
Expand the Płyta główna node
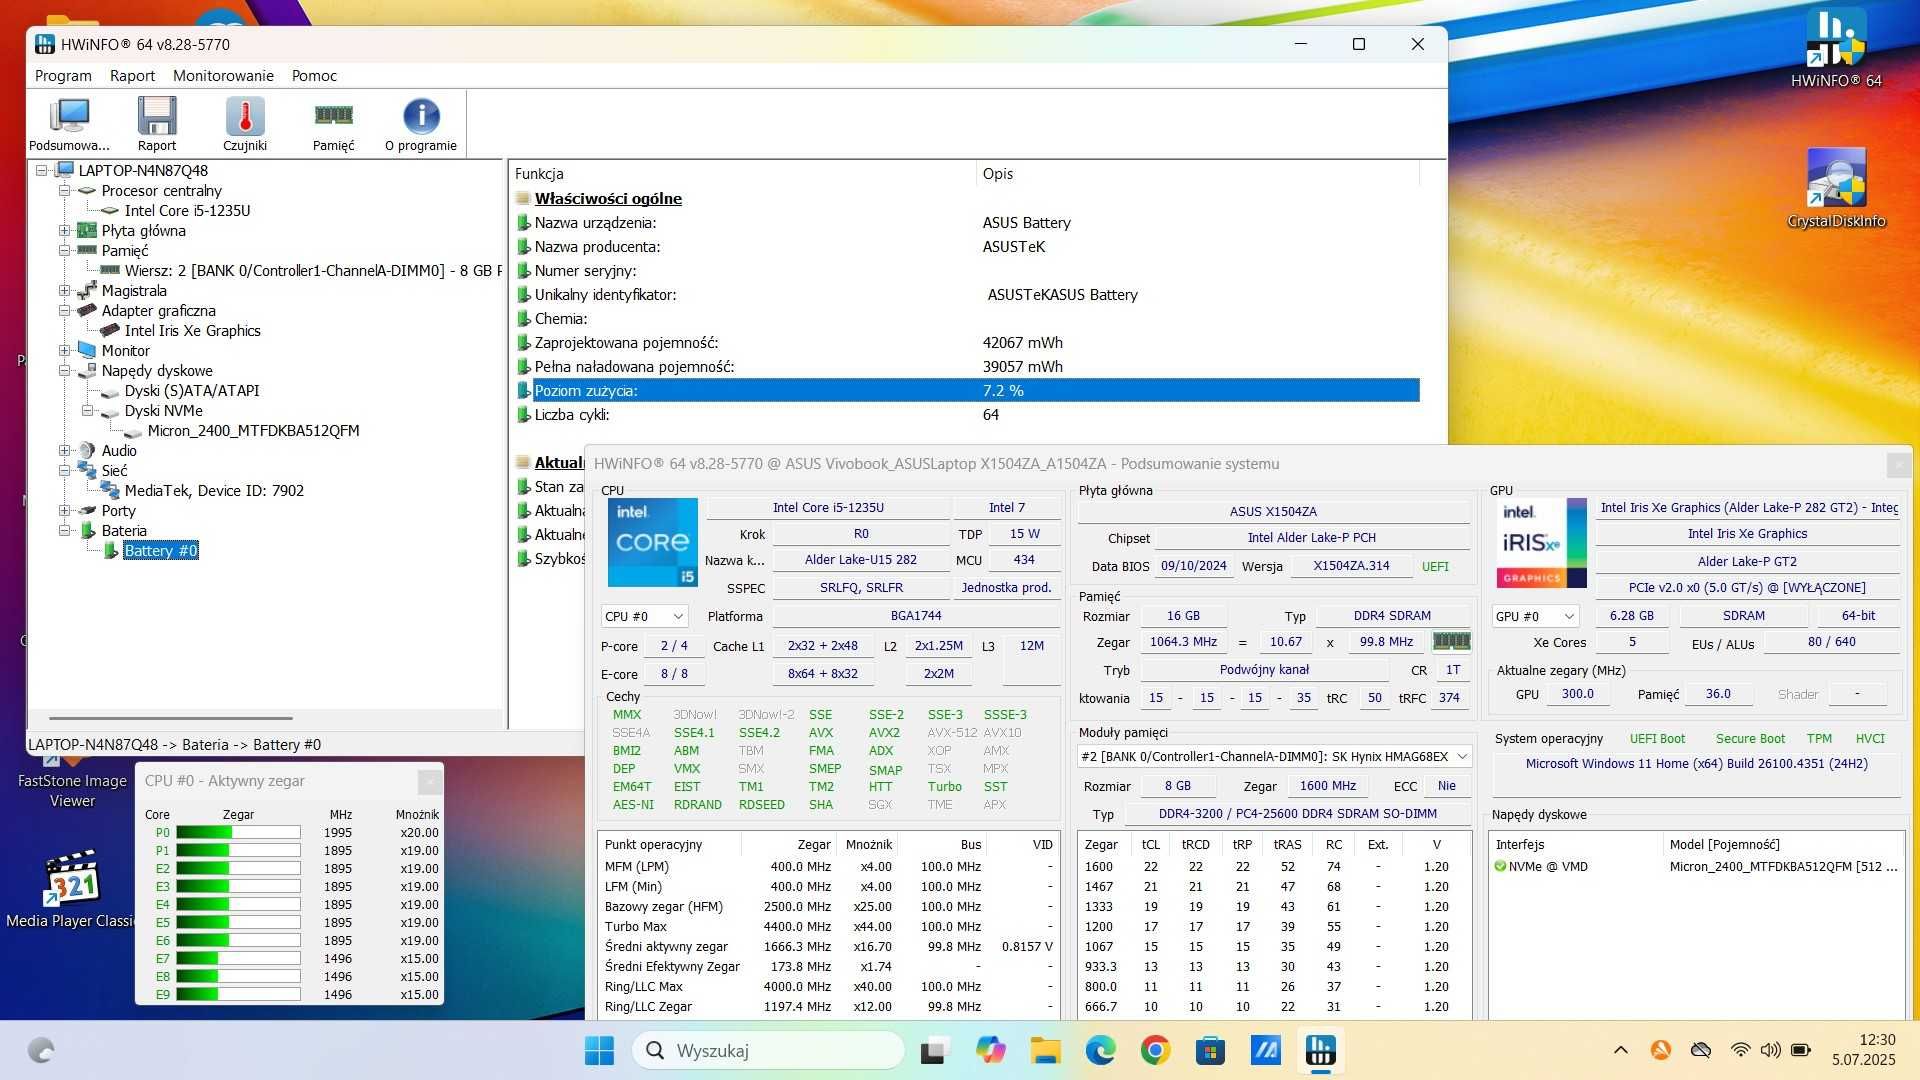point(64,230)
